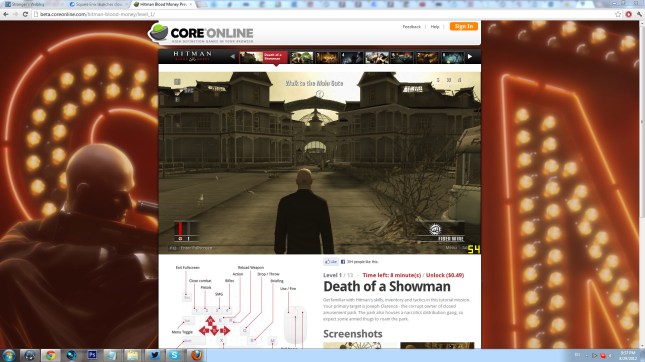The height and width of the screenshot is (362, 645).
Task: Select the Hitman Blood Money tab
Action: [162, 4]
